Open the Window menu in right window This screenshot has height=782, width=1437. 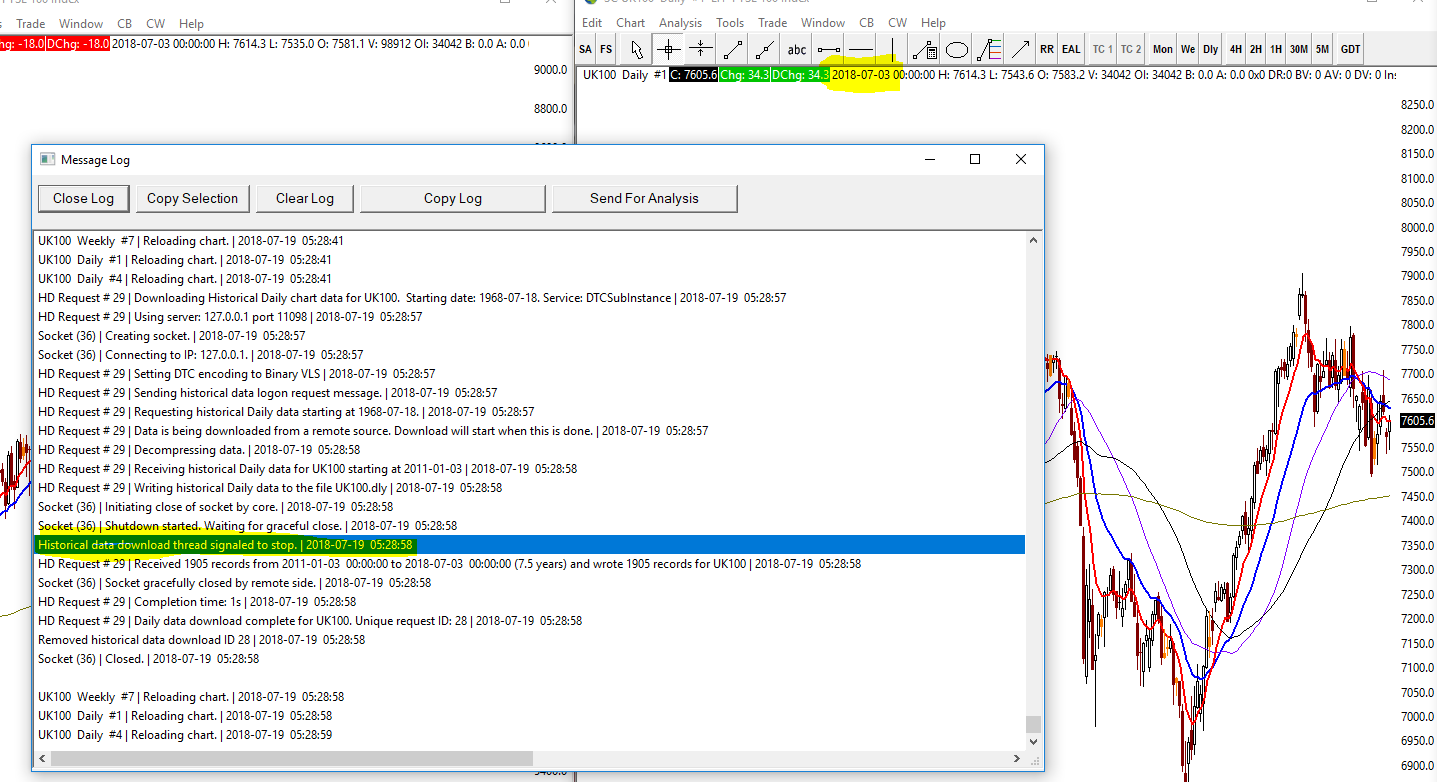click(823, 22)
